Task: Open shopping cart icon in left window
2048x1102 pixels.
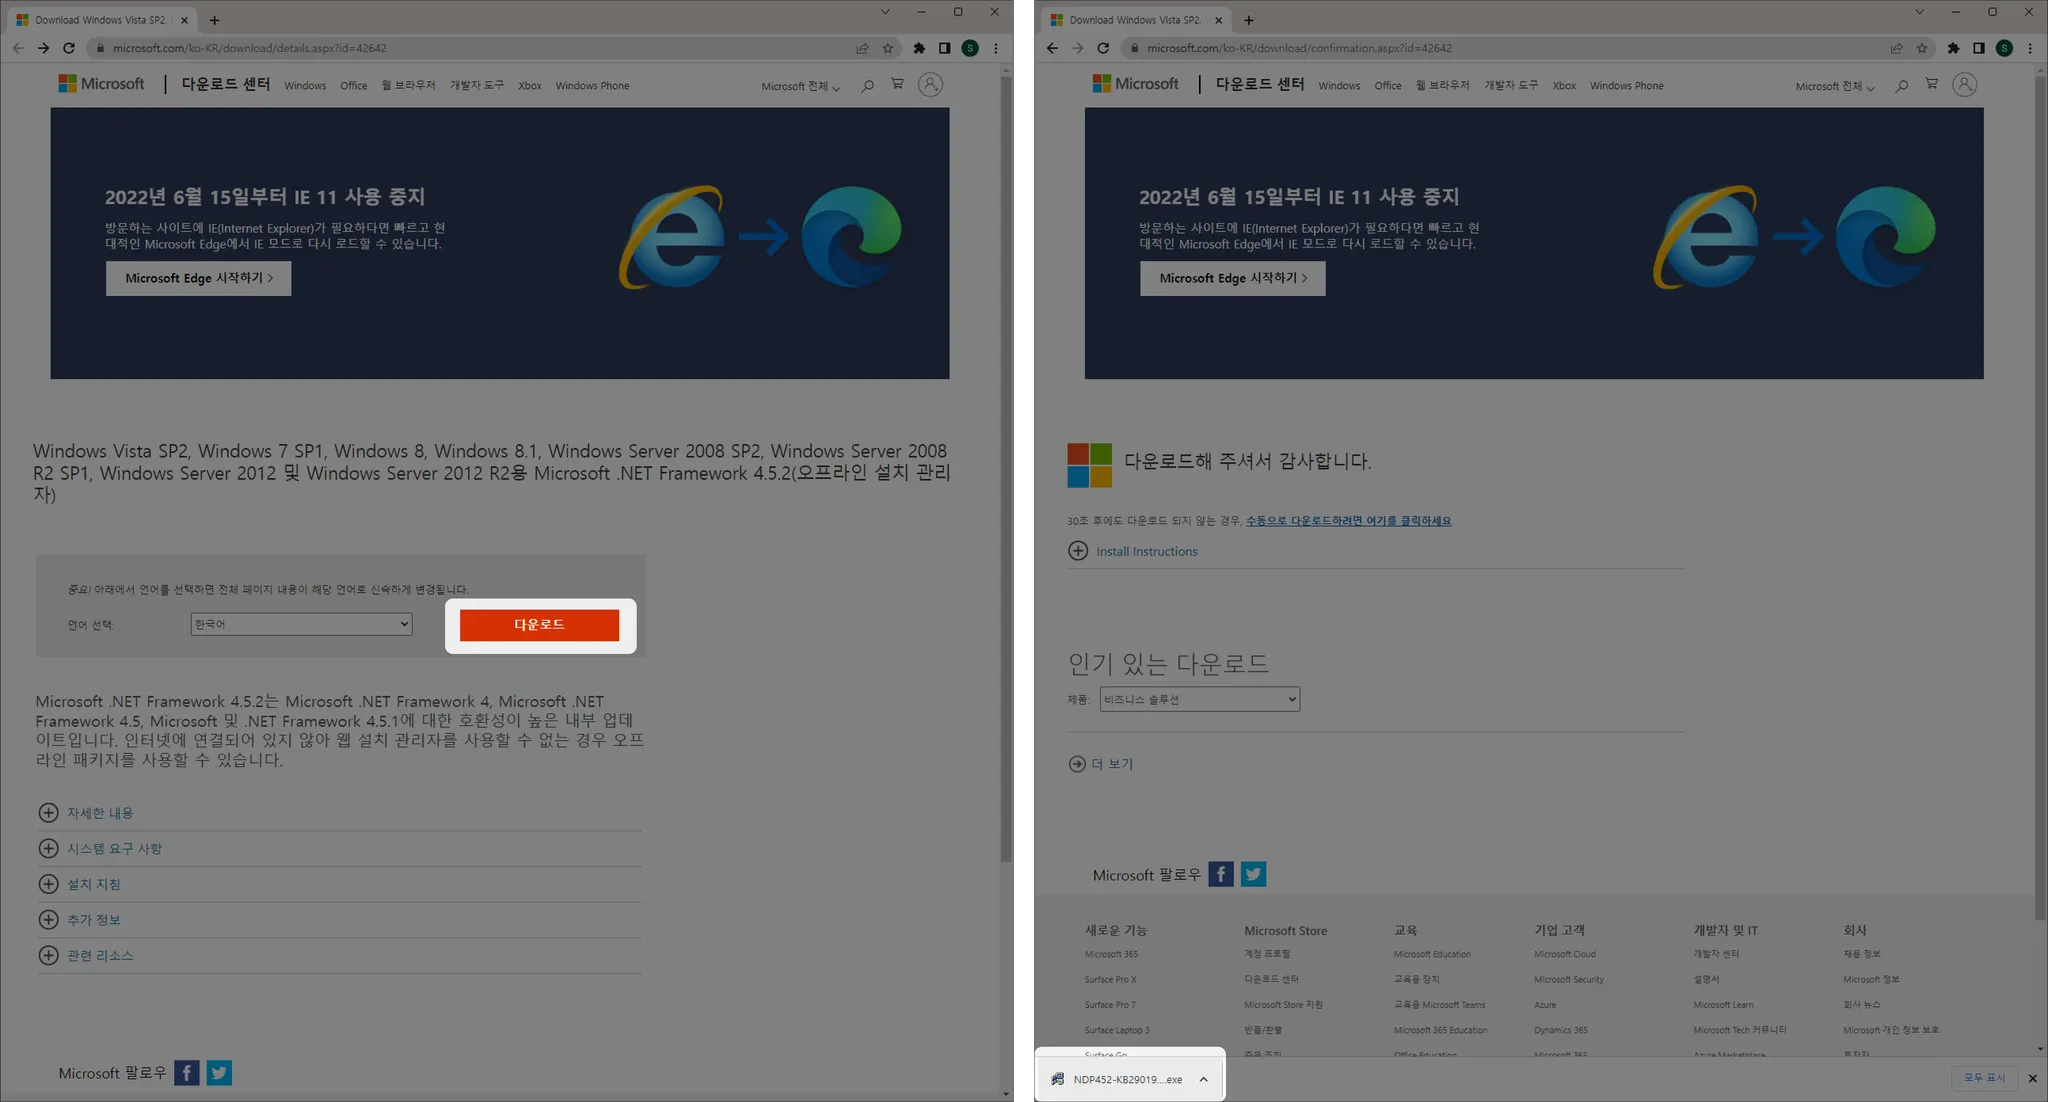Action: coord(897,85)
